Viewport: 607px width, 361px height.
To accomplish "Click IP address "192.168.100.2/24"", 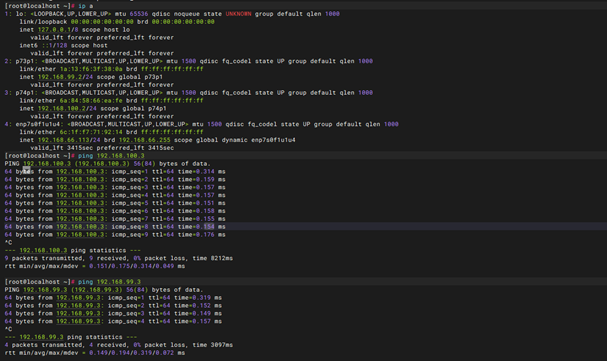I will [x=67, y=108].
